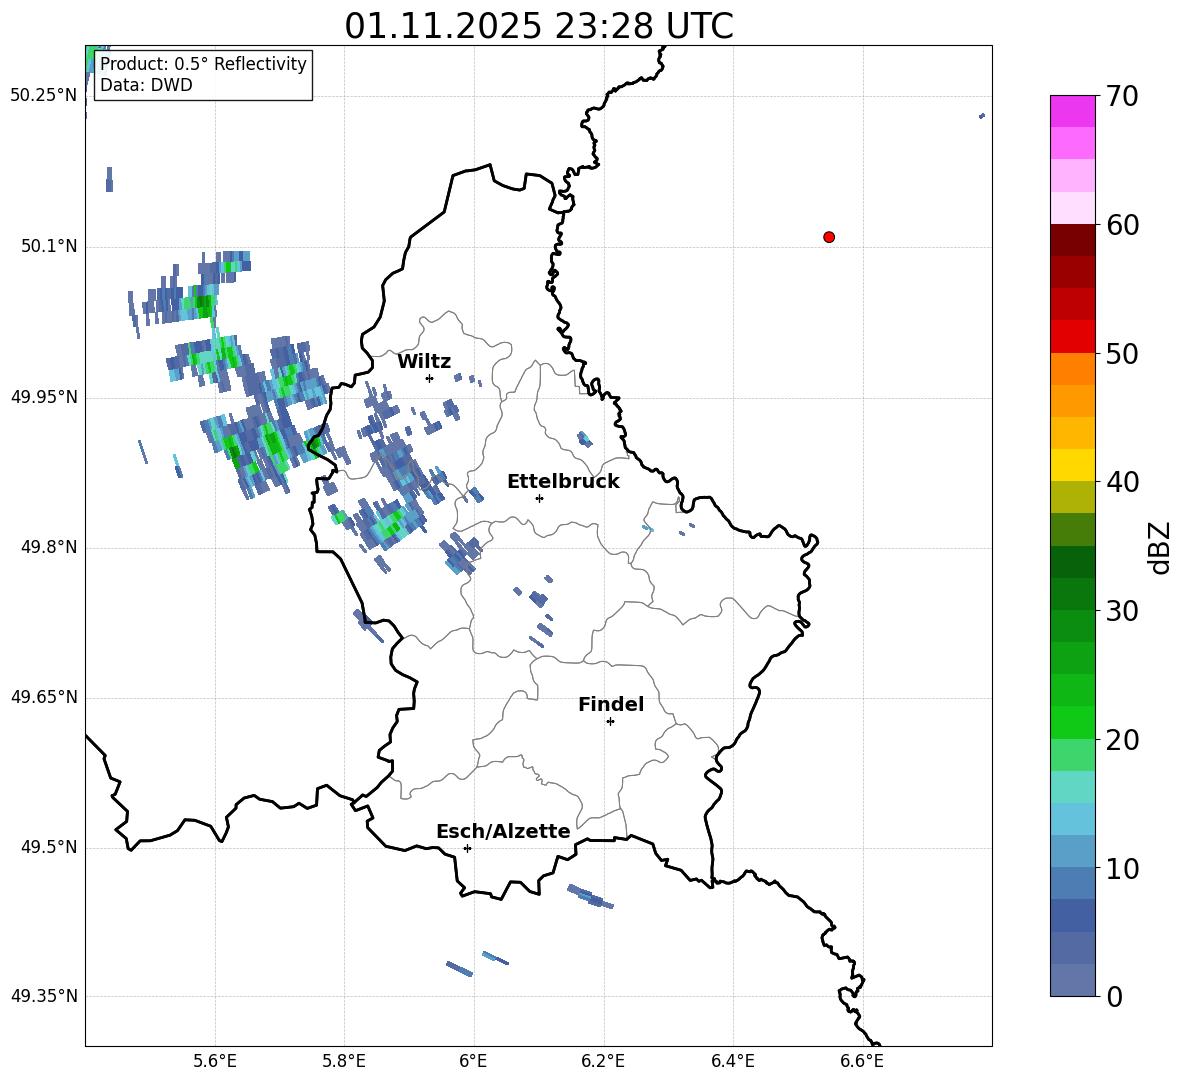
Task: Click the Findel location label
Action: 611,704
